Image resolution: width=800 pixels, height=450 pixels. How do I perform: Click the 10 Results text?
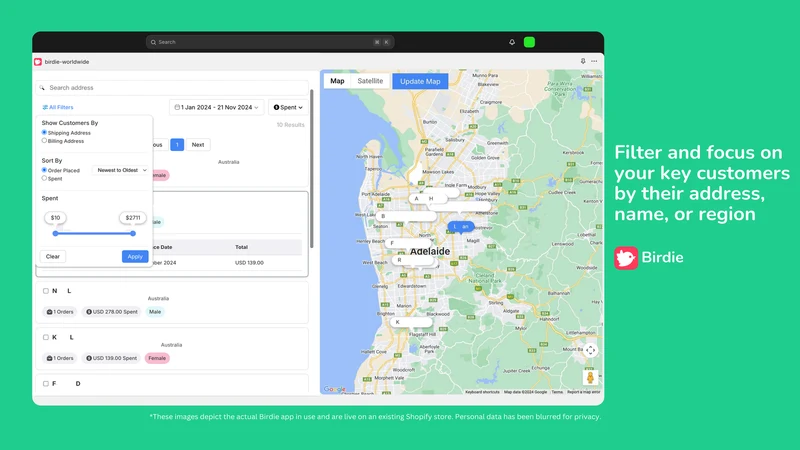(290, 125)
